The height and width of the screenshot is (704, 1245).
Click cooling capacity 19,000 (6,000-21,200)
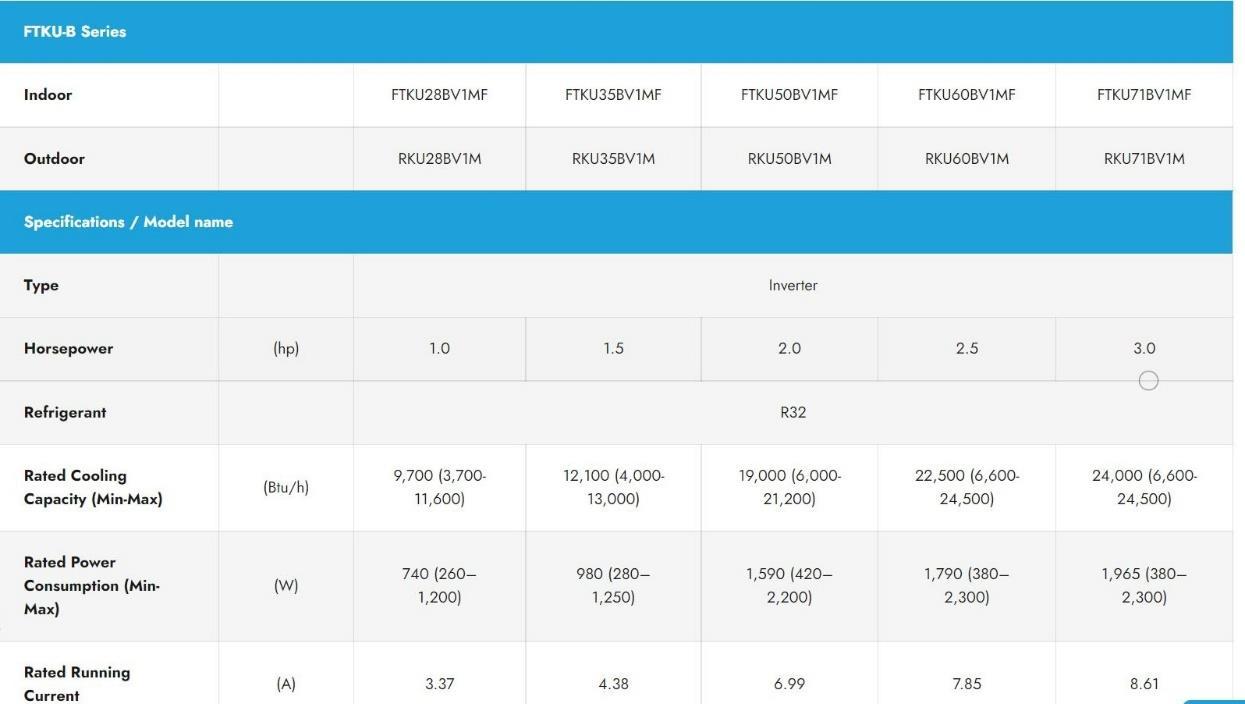pos(789,487)
